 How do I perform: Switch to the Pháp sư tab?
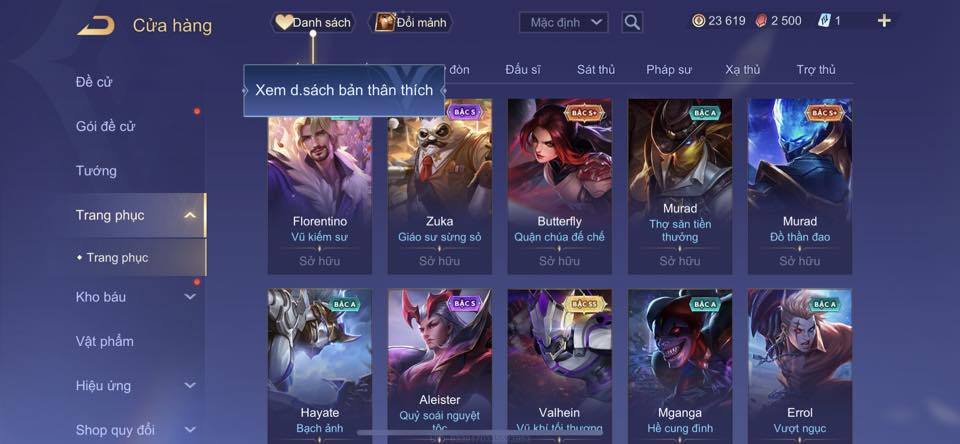(669, 70)
